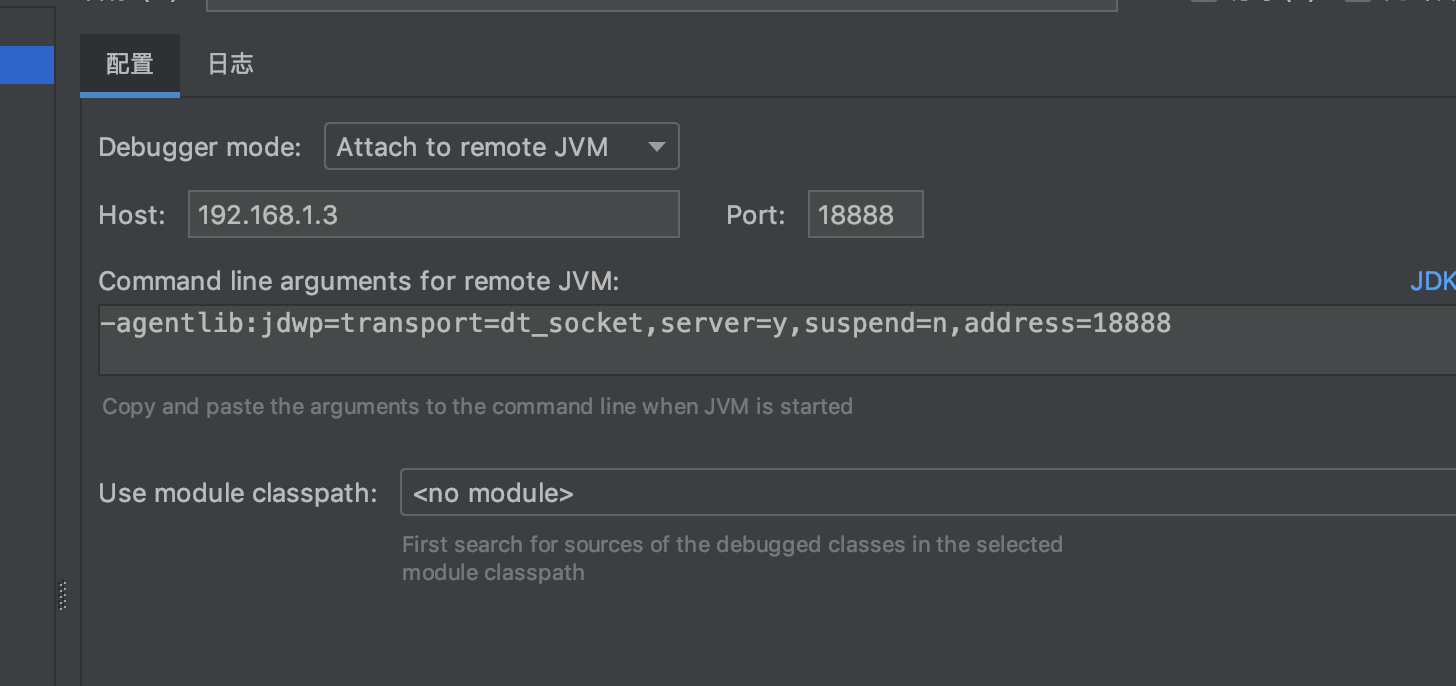Click the Use module classpath label
Image resolution: width=1456 pixels, height=686 pixels.
[238, 493]
